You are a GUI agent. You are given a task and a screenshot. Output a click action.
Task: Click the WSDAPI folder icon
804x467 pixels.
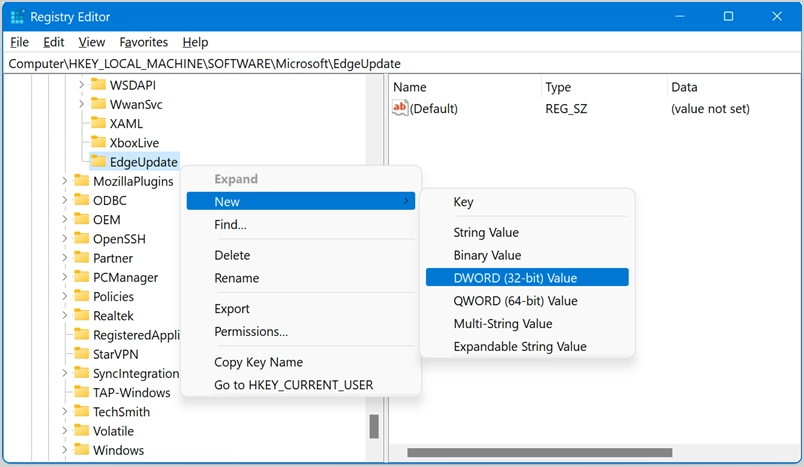coord(98,85)
